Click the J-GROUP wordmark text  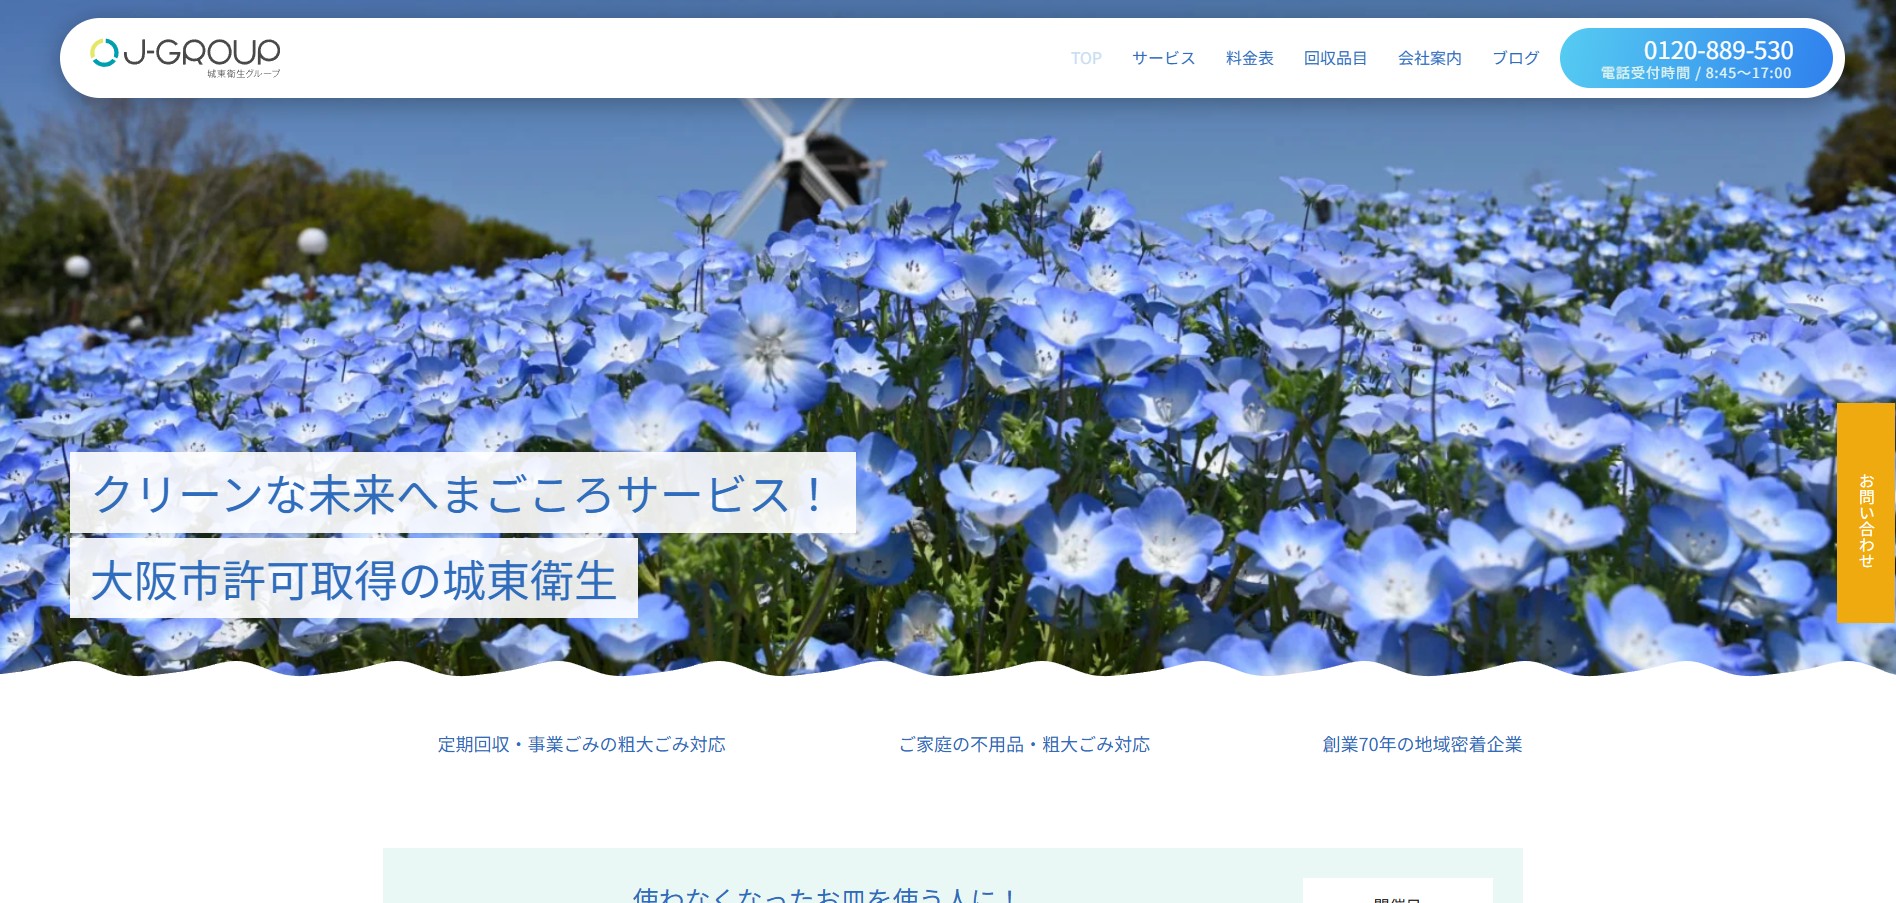tap(202, 52)
